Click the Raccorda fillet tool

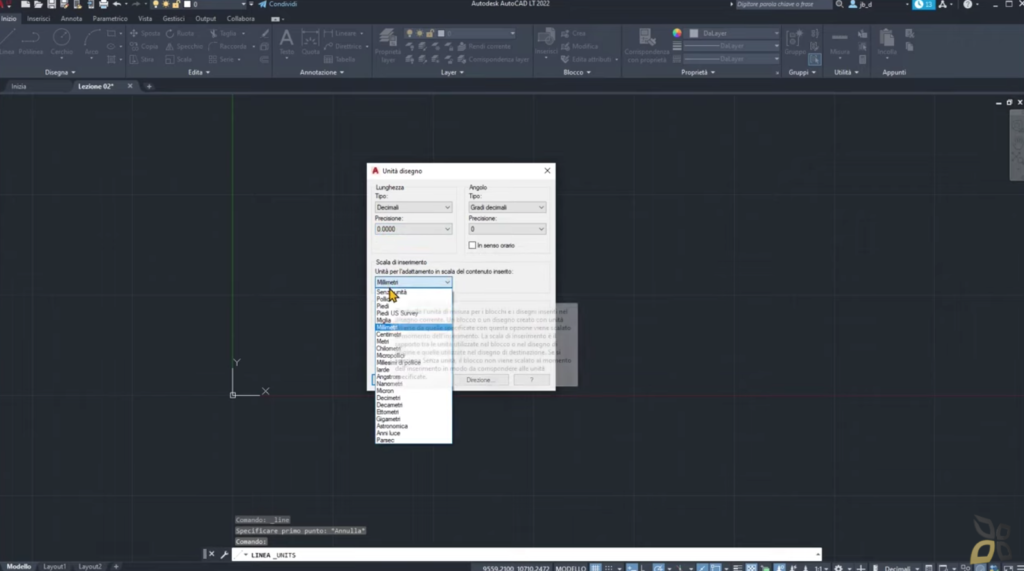pyautogui.click(x=228, y=46)
